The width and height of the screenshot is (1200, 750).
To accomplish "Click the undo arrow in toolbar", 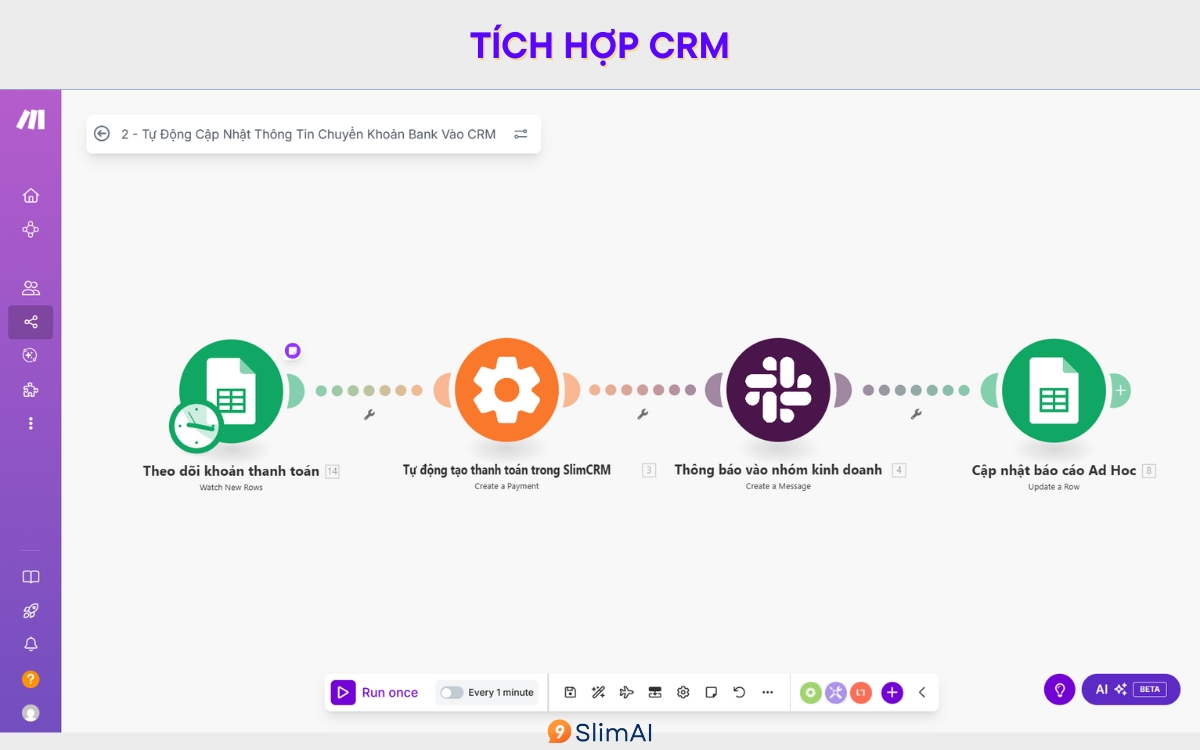I will click(x=739, y=692).
